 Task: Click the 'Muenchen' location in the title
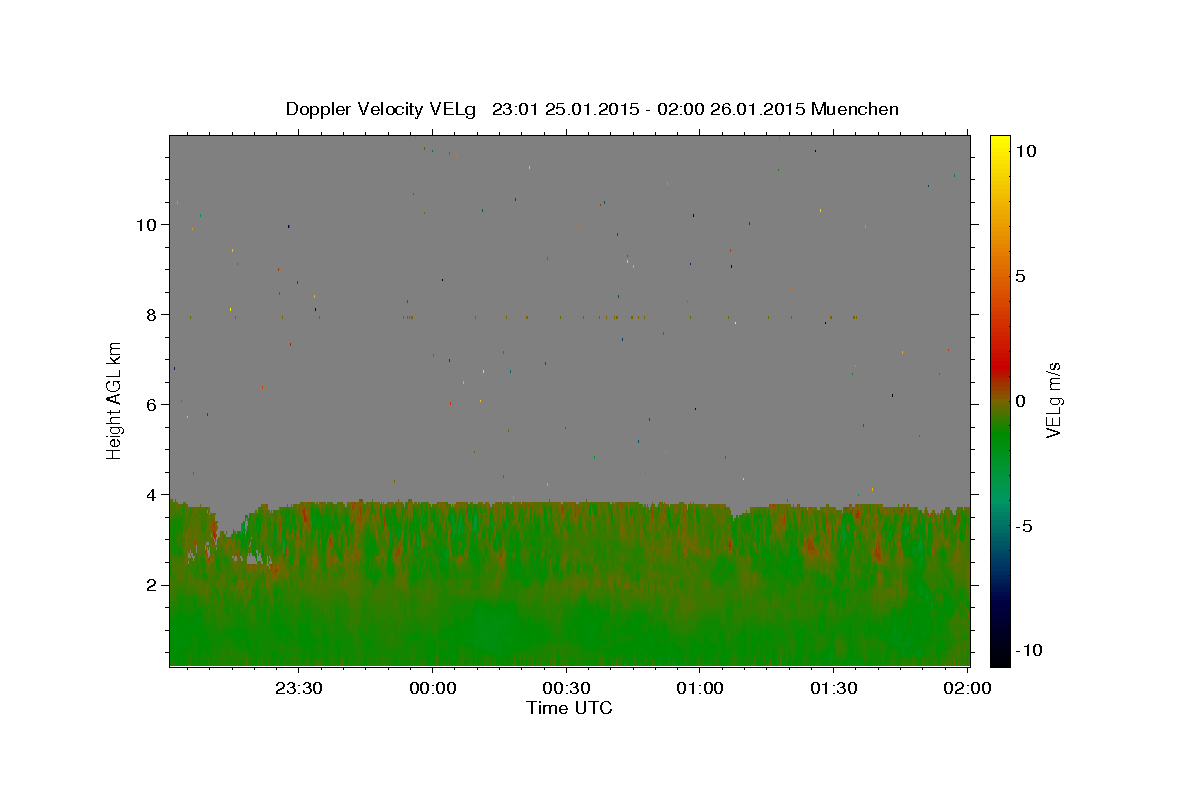[x=855, y=109]
